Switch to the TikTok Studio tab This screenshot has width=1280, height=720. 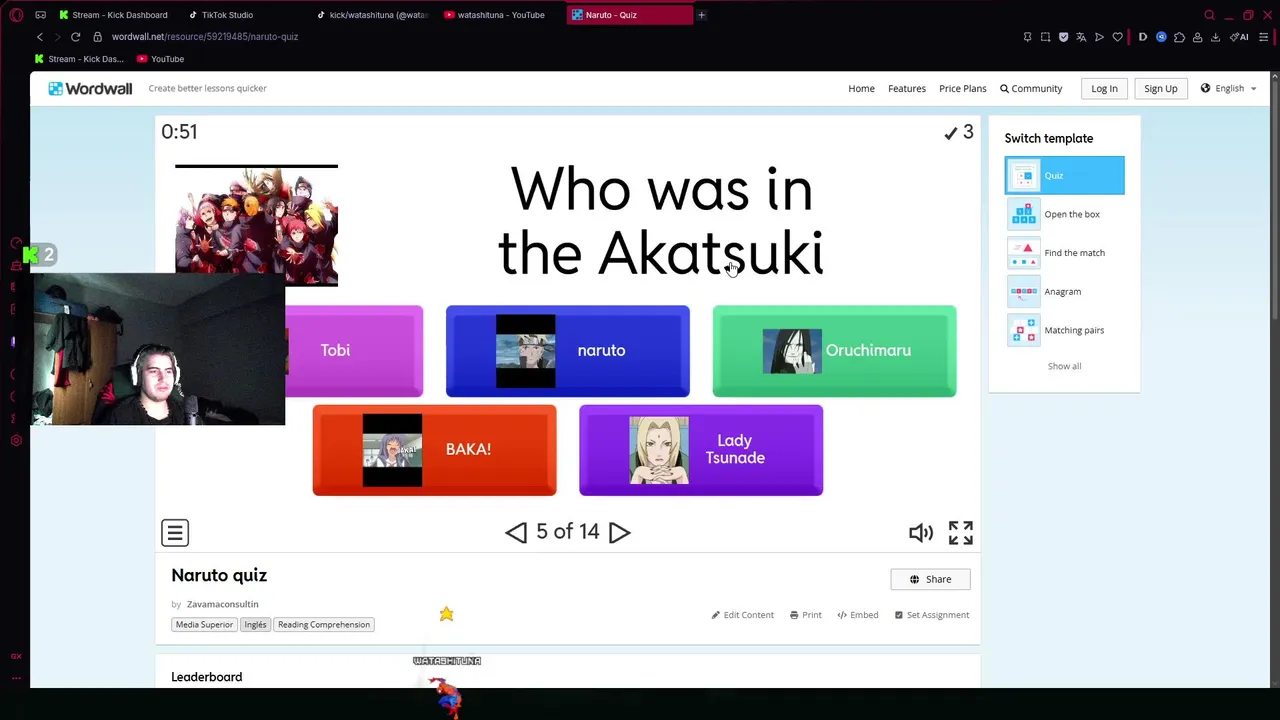coord(220,15)
